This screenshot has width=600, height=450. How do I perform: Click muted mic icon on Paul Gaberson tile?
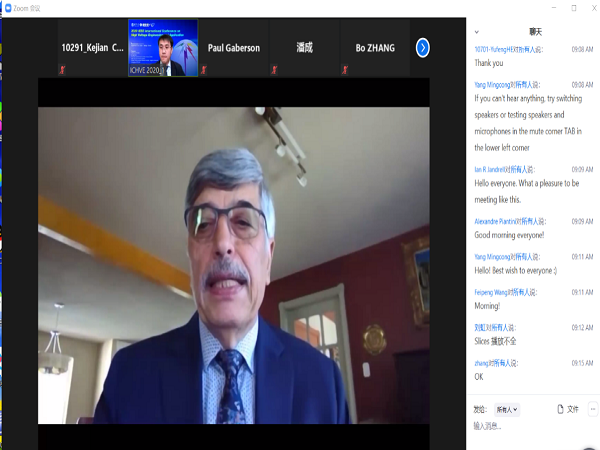205,70
